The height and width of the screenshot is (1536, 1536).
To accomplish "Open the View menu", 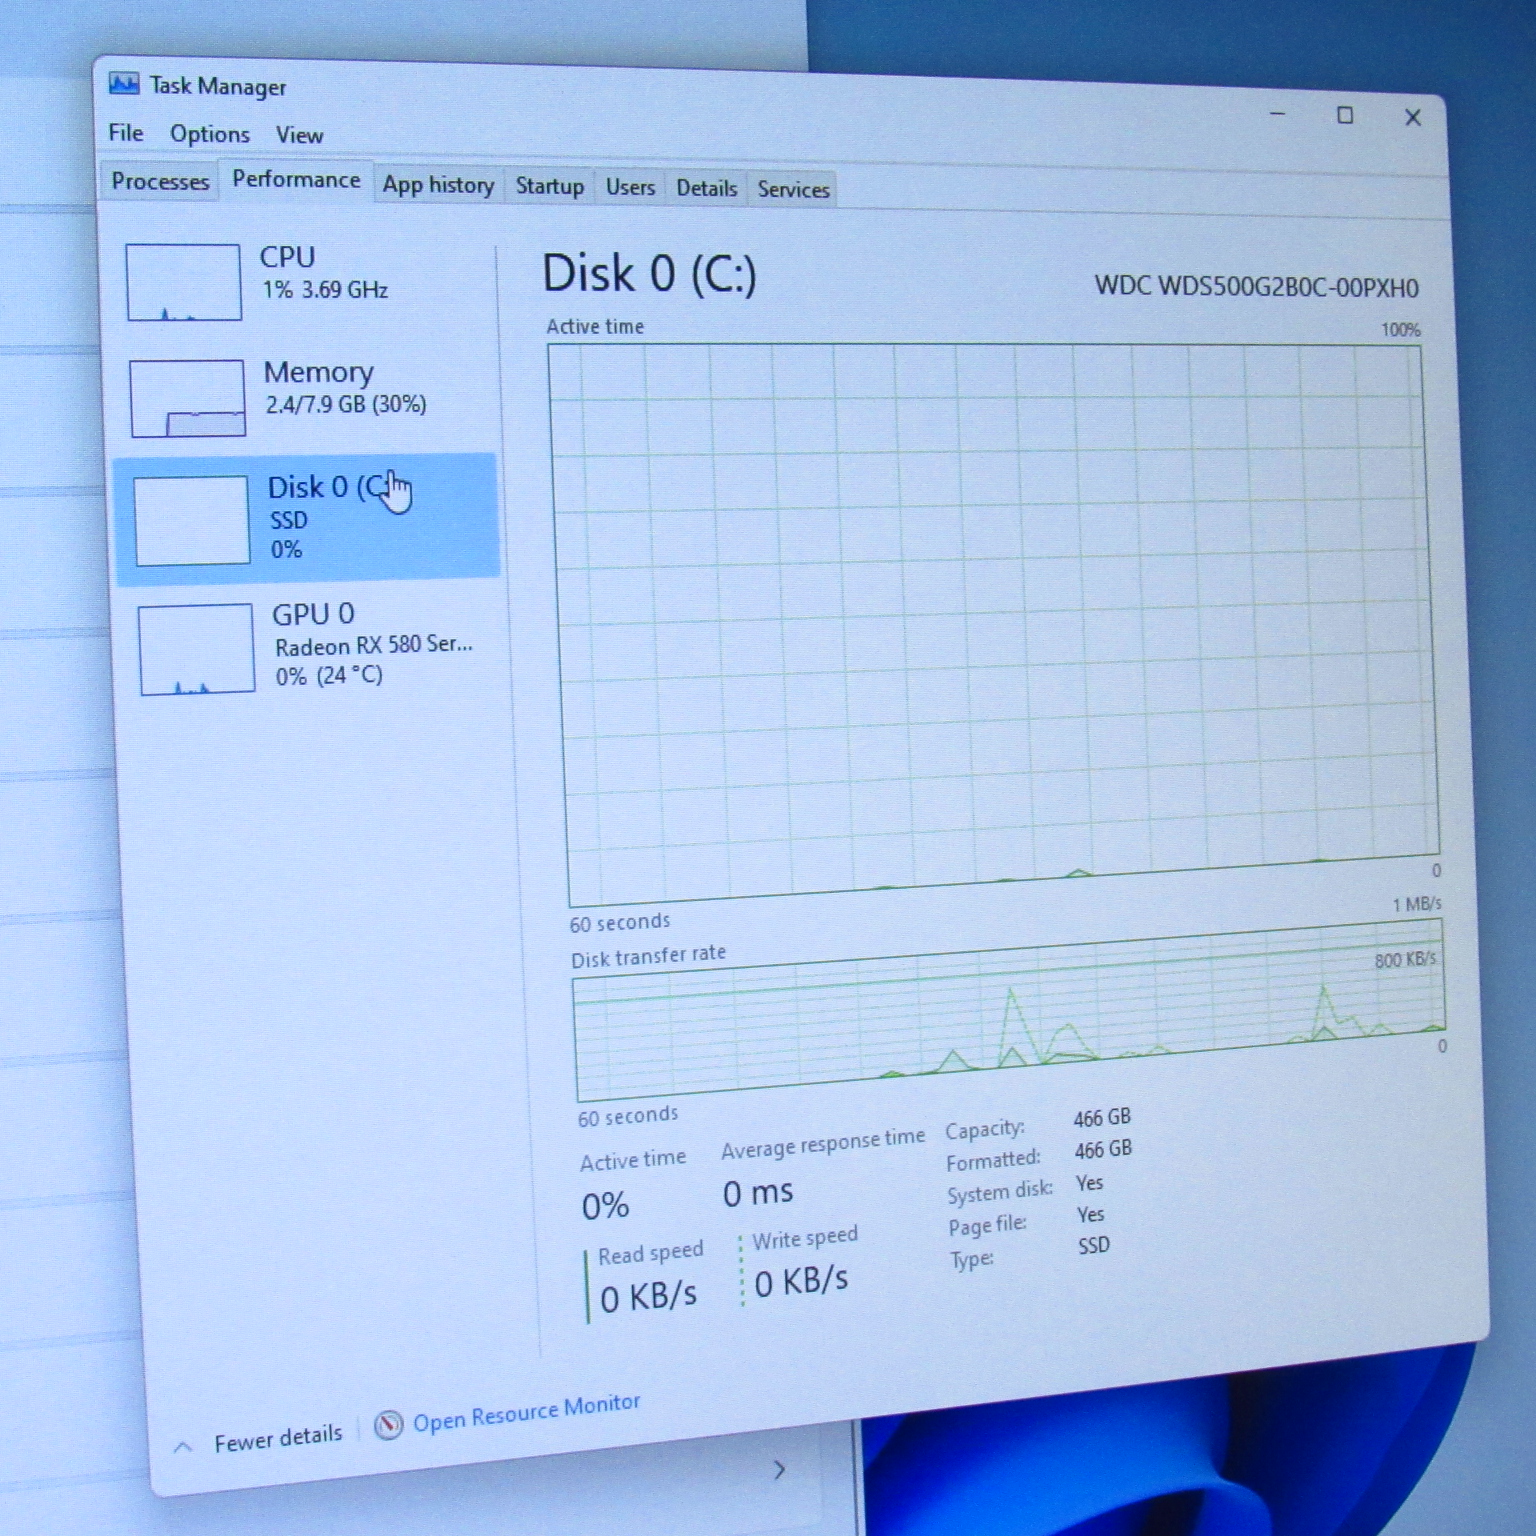I will (x=299, y=135).
